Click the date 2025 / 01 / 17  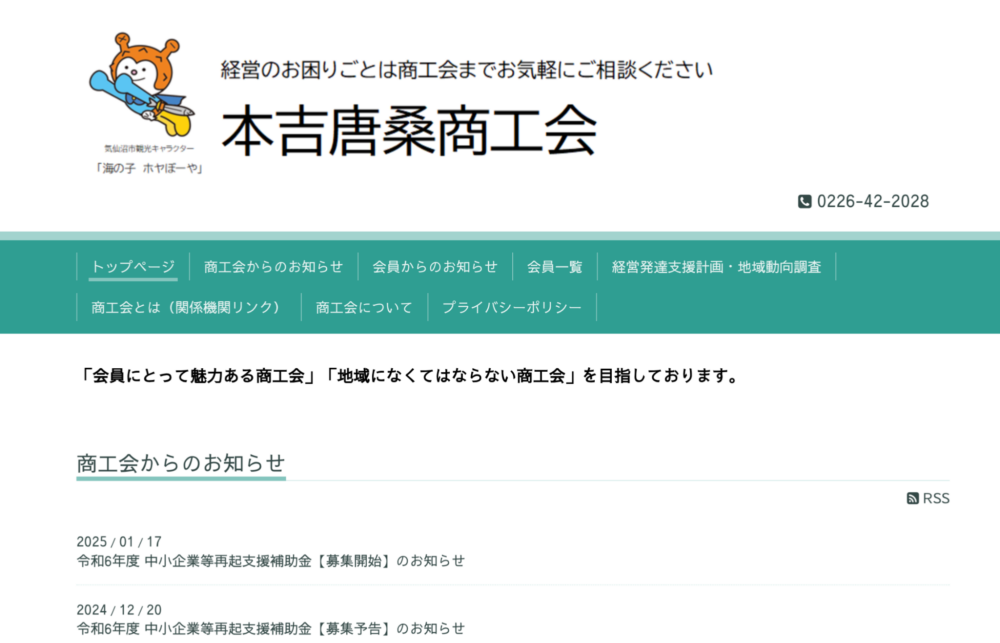119,542
